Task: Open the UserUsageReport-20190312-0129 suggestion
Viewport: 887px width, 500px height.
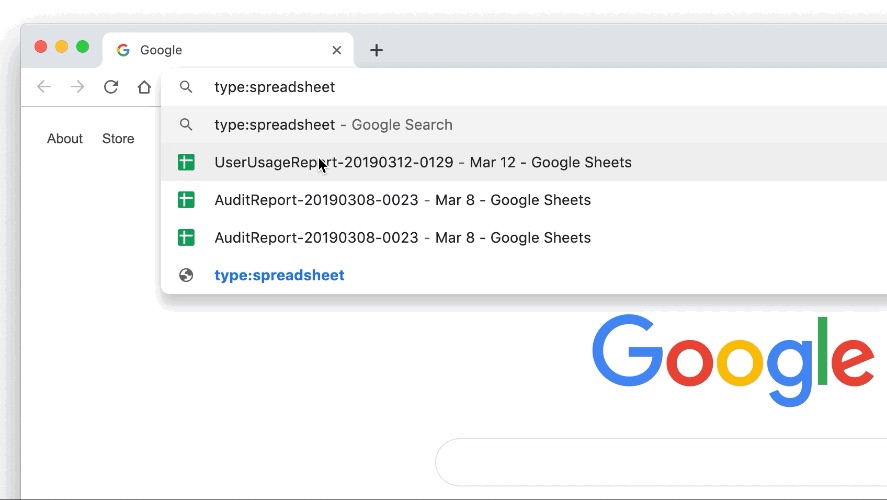Action: [x=422, y=162]
